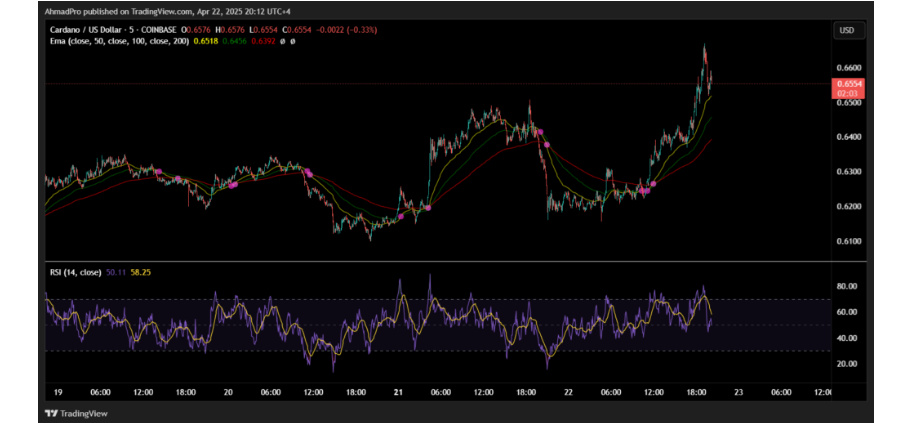The height and width of the screenshot is (423, 907).
Task: Click the 0.6200 price axis label
Action: pyautogui.click(x=847, y=207)
